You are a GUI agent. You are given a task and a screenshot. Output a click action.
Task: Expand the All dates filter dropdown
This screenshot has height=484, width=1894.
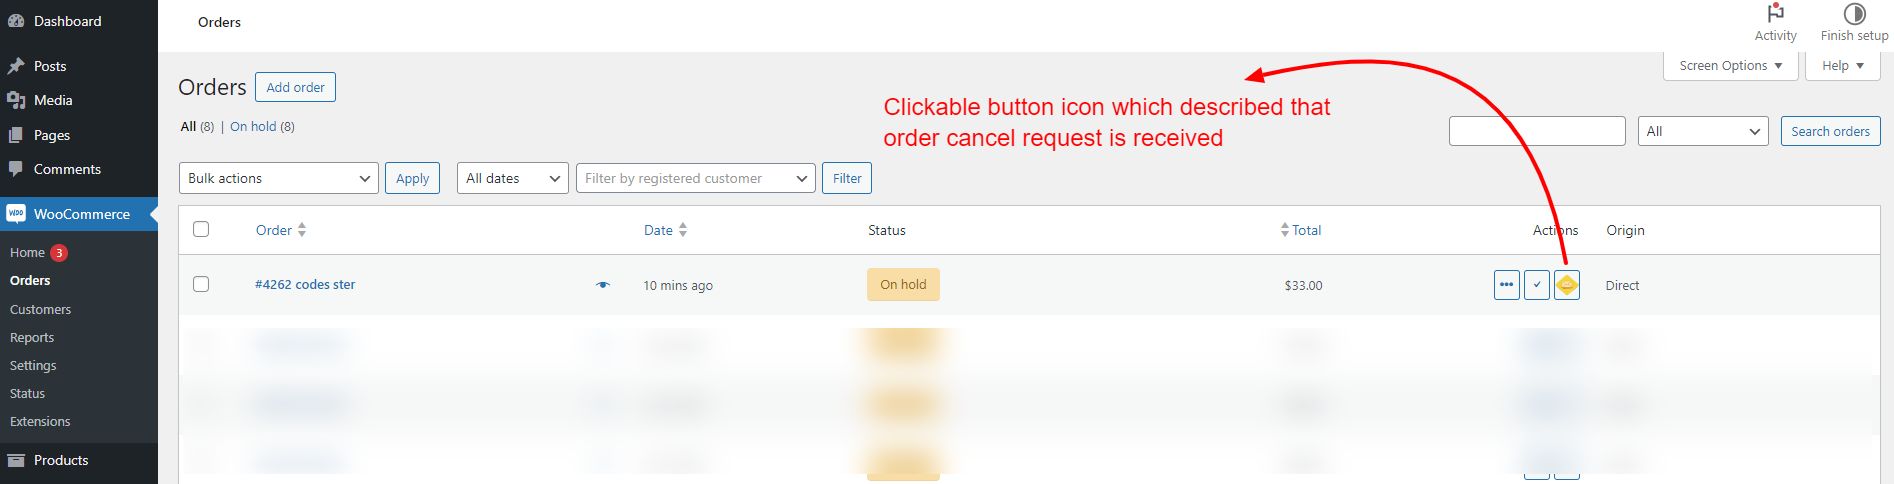(513, 178)
